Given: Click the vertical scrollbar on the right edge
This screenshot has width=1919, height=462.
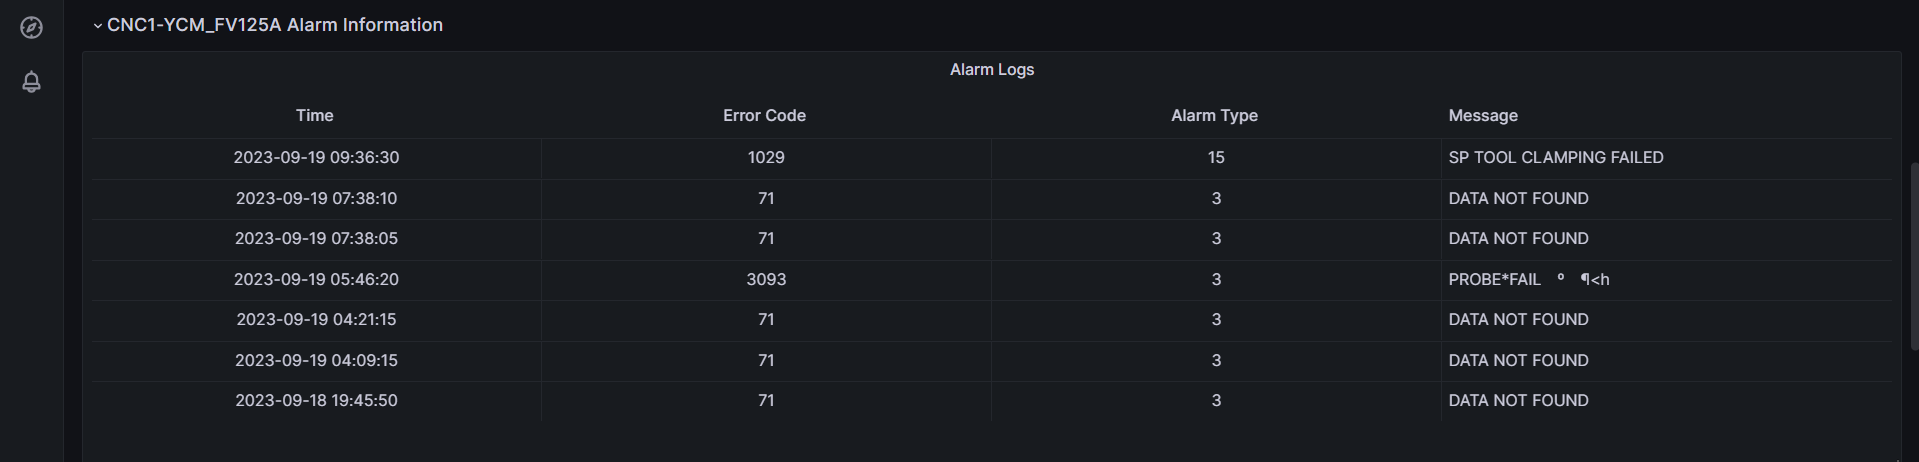Looking at the screenshot, I should click(1914, 255).
